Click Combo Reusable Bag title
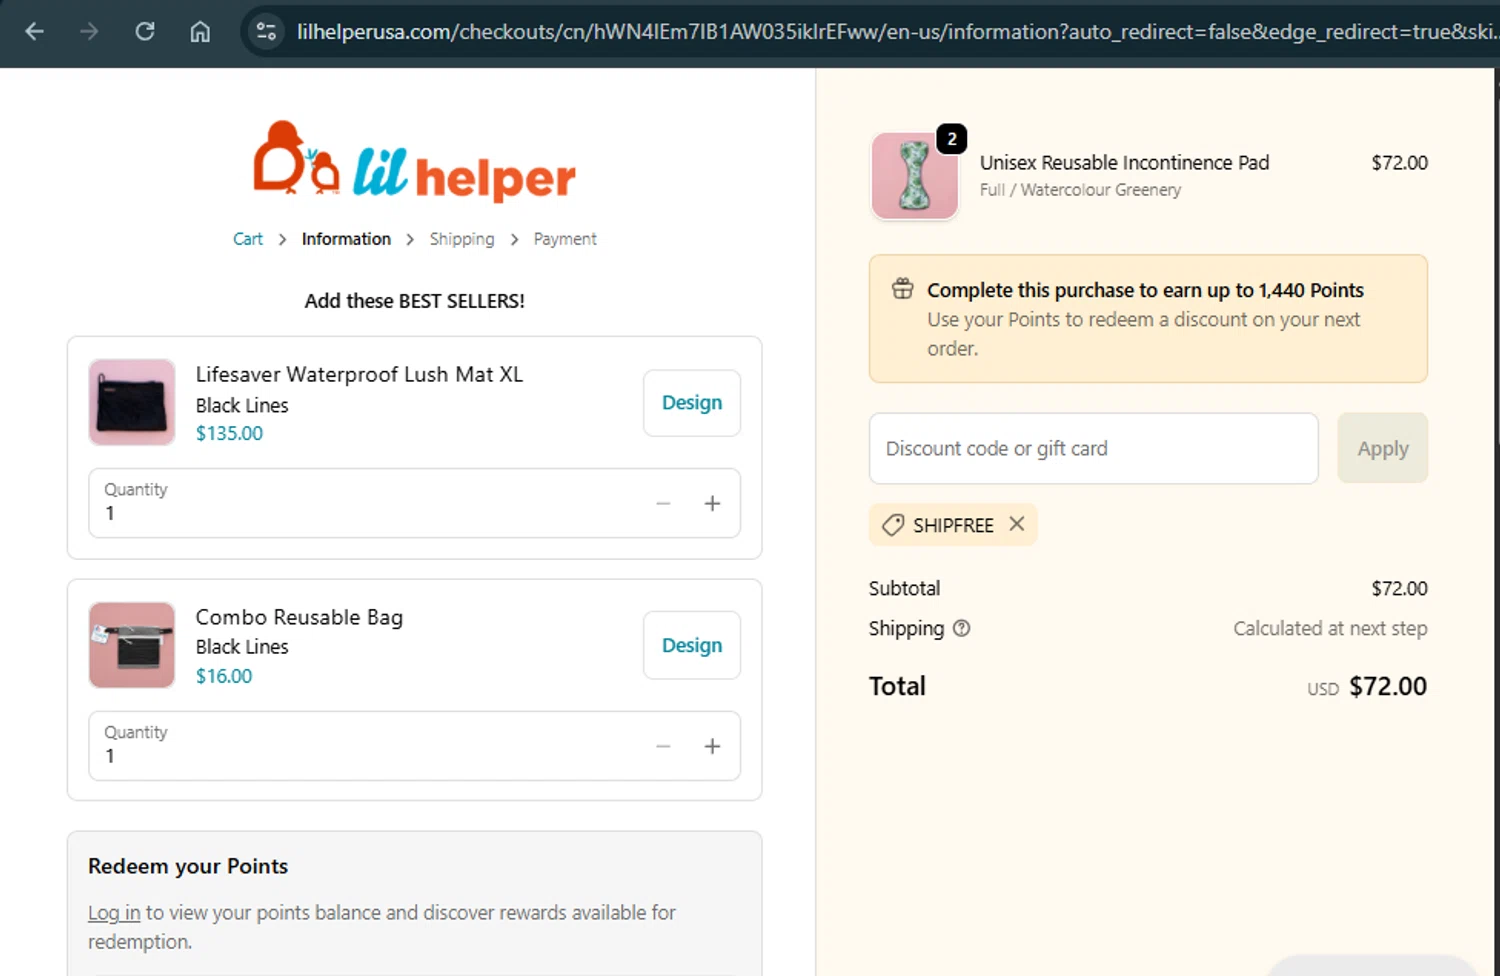The image size is (1500, 976). pos(299,617)
